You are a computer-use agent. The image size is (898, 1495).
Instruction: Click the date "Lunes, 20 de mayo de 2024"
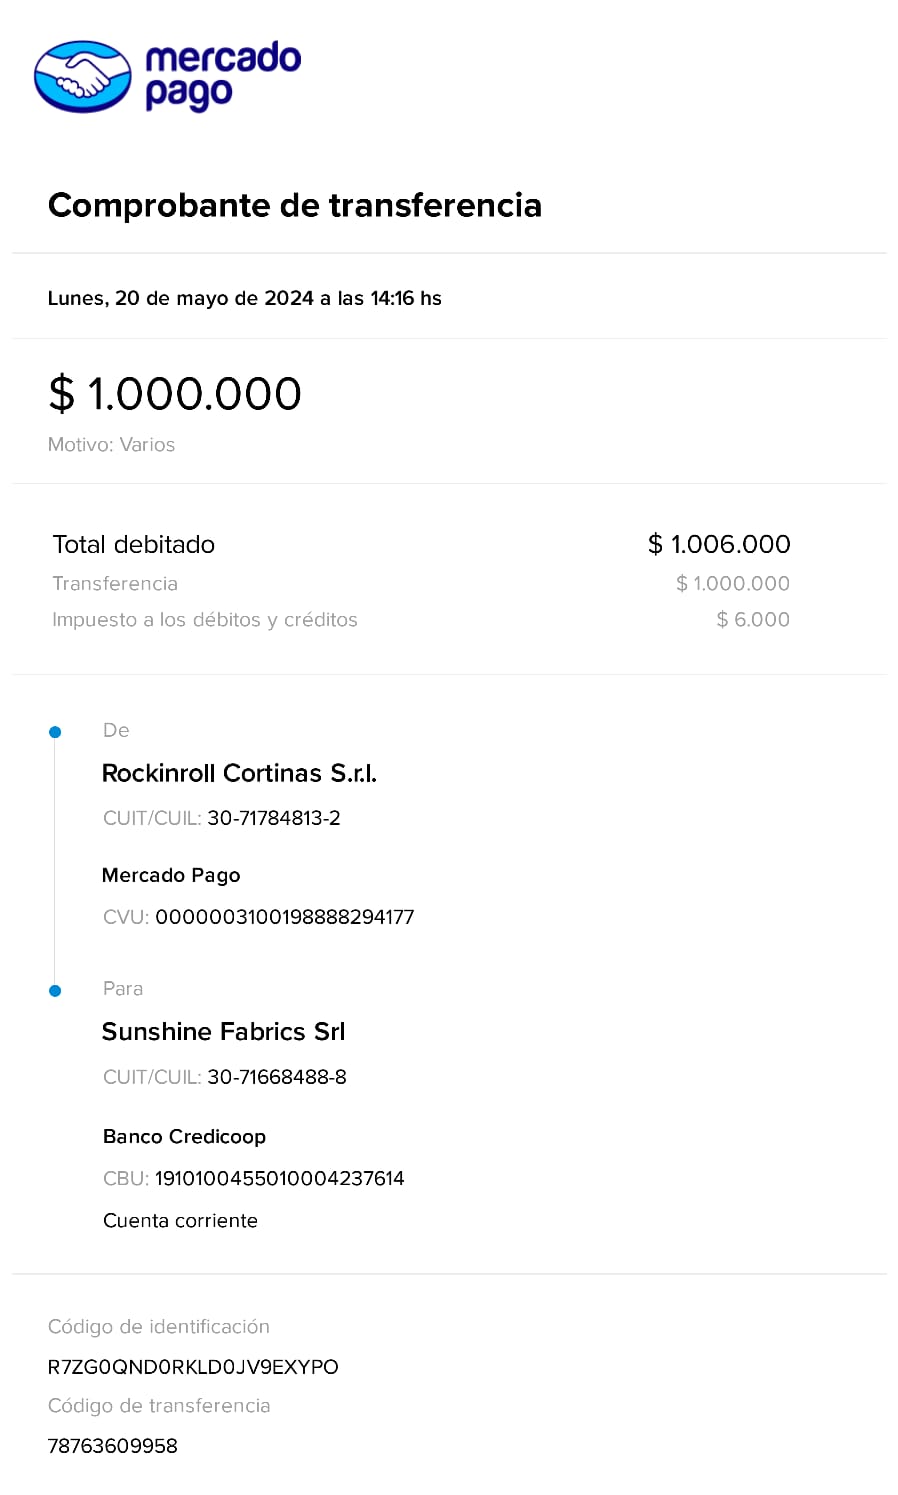181,298
